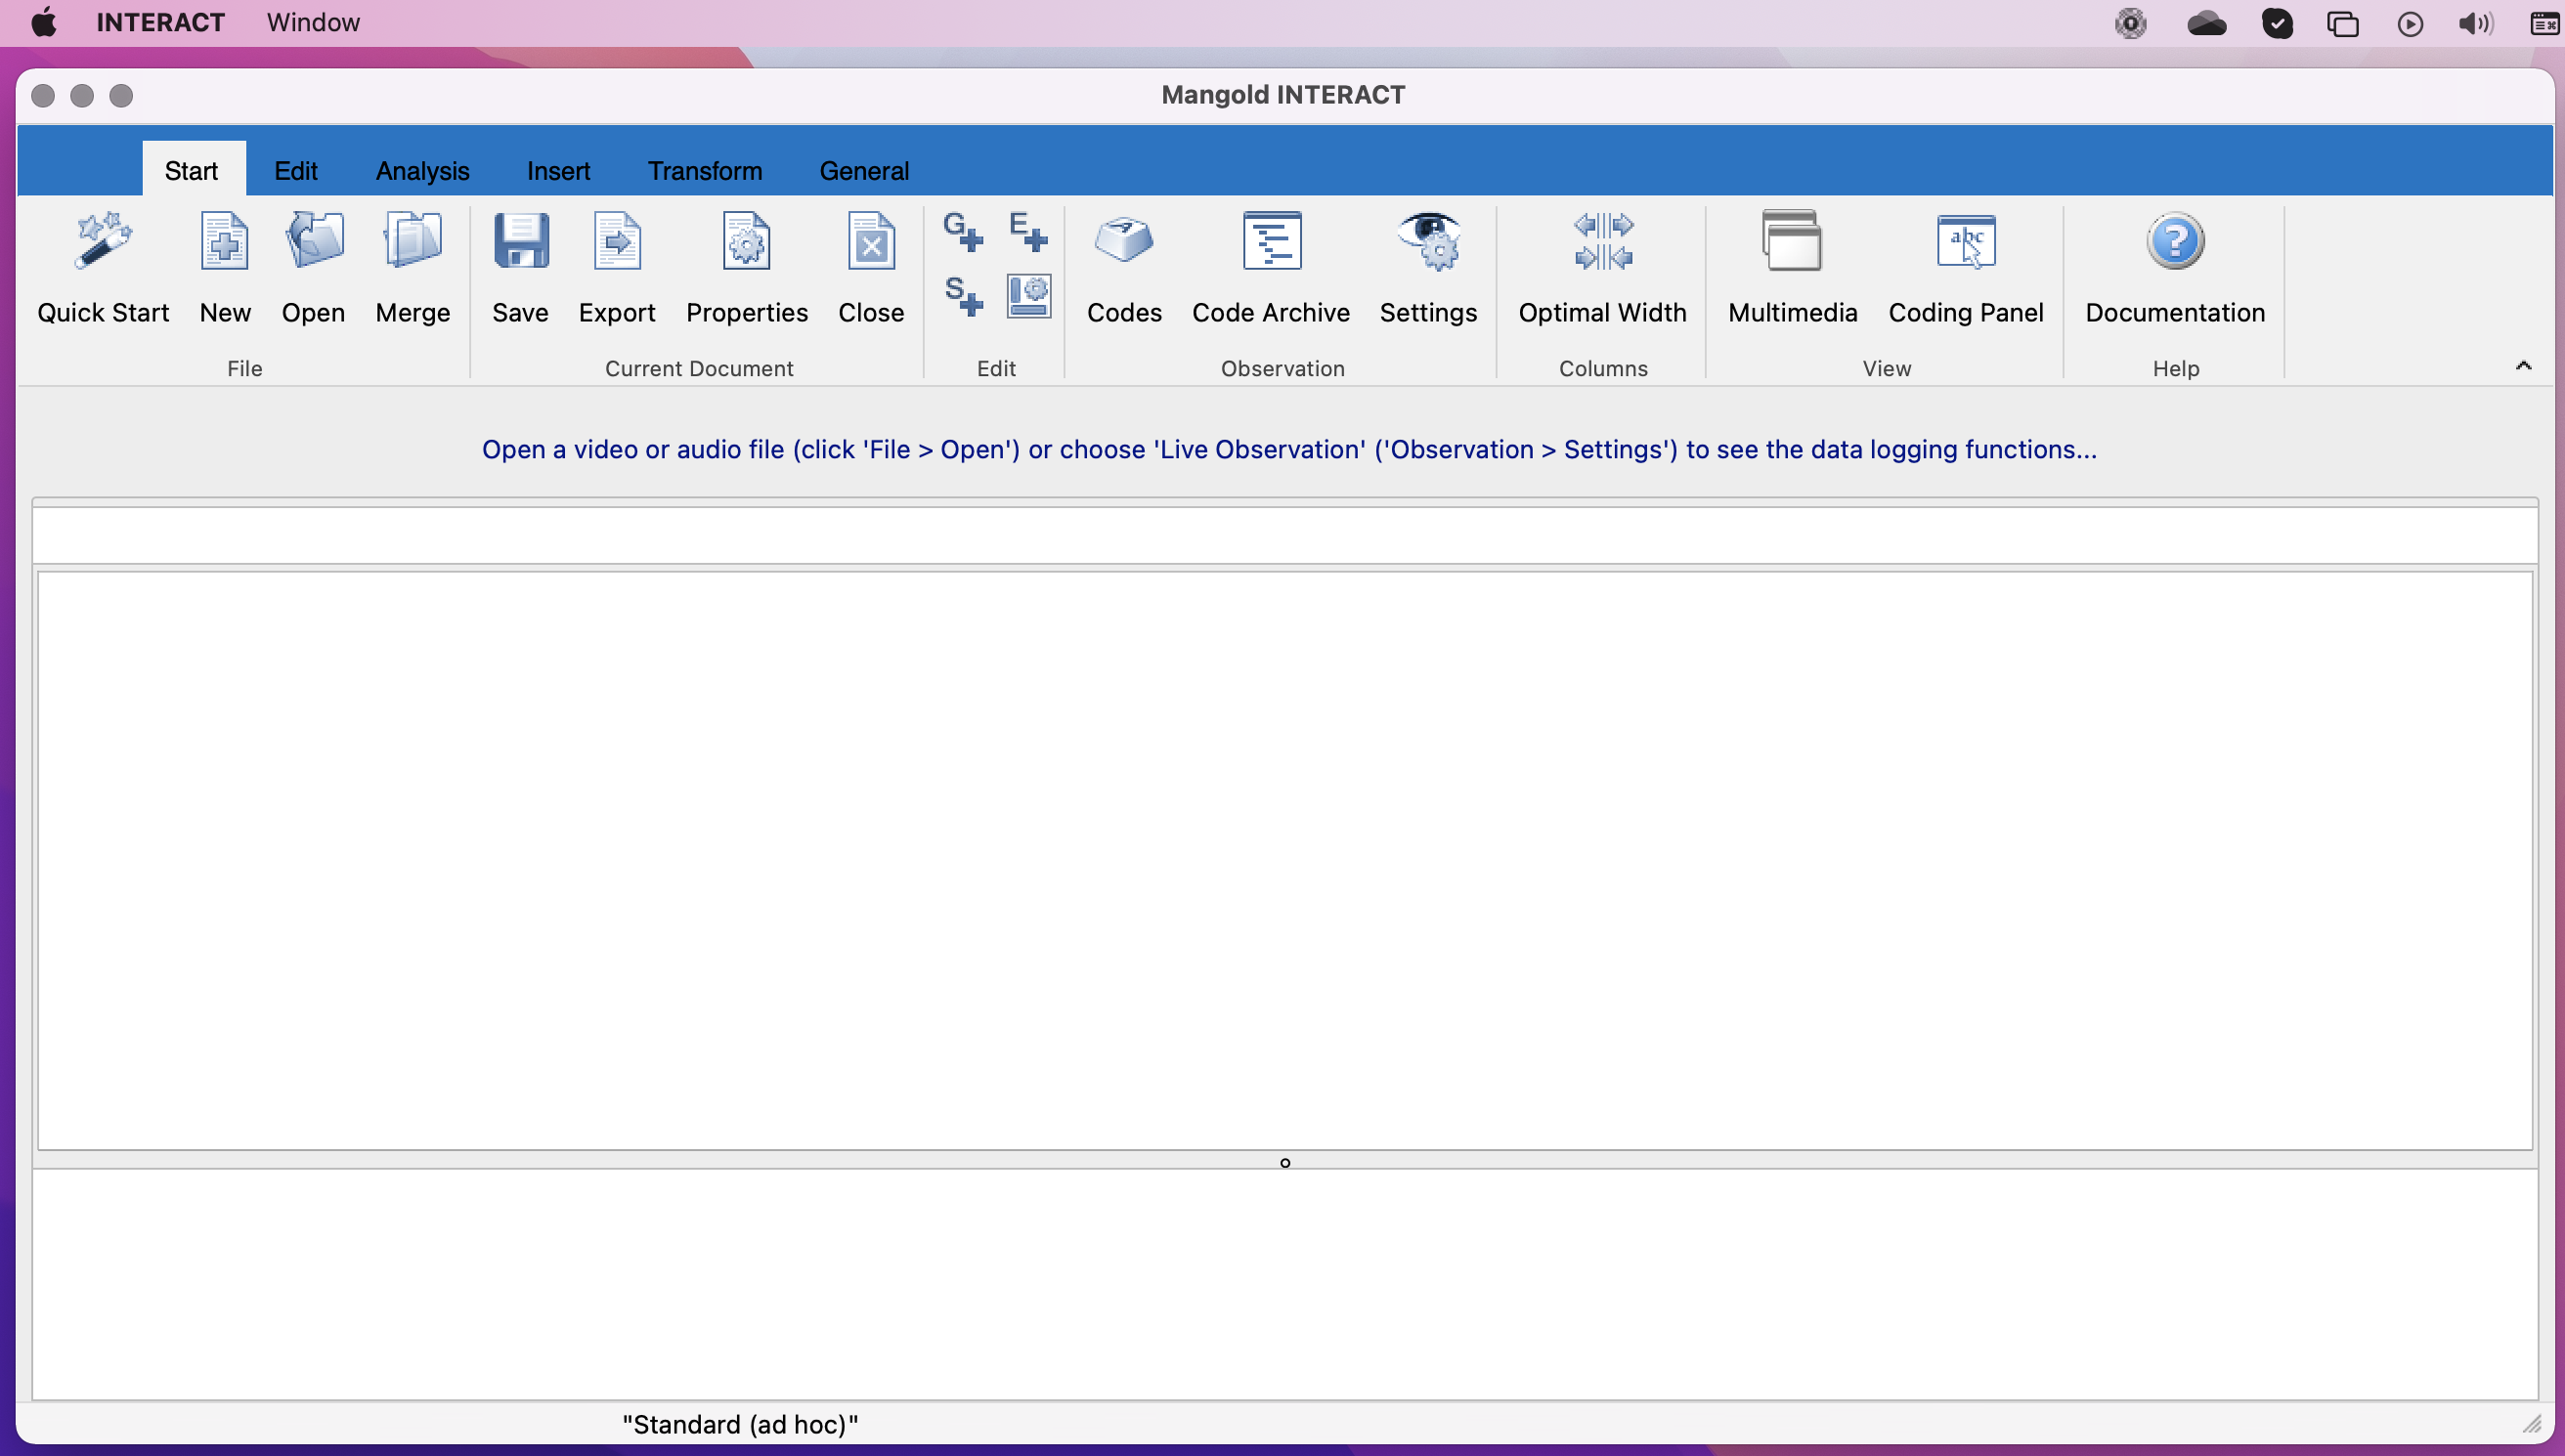Export the current document
This screenshot has height=1456, width=2565.
coord(617,268)
